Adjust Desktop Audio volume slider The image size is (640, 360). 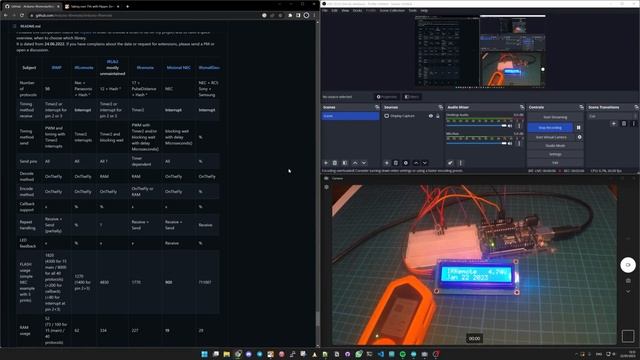(476, 126)
